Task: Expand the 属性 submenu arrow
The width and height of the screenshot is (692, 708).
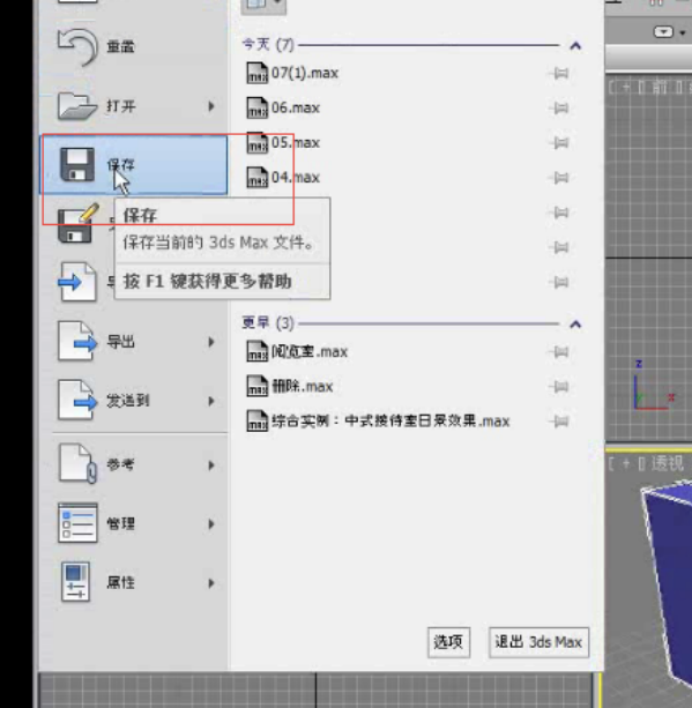Action: tap(211, 583)
